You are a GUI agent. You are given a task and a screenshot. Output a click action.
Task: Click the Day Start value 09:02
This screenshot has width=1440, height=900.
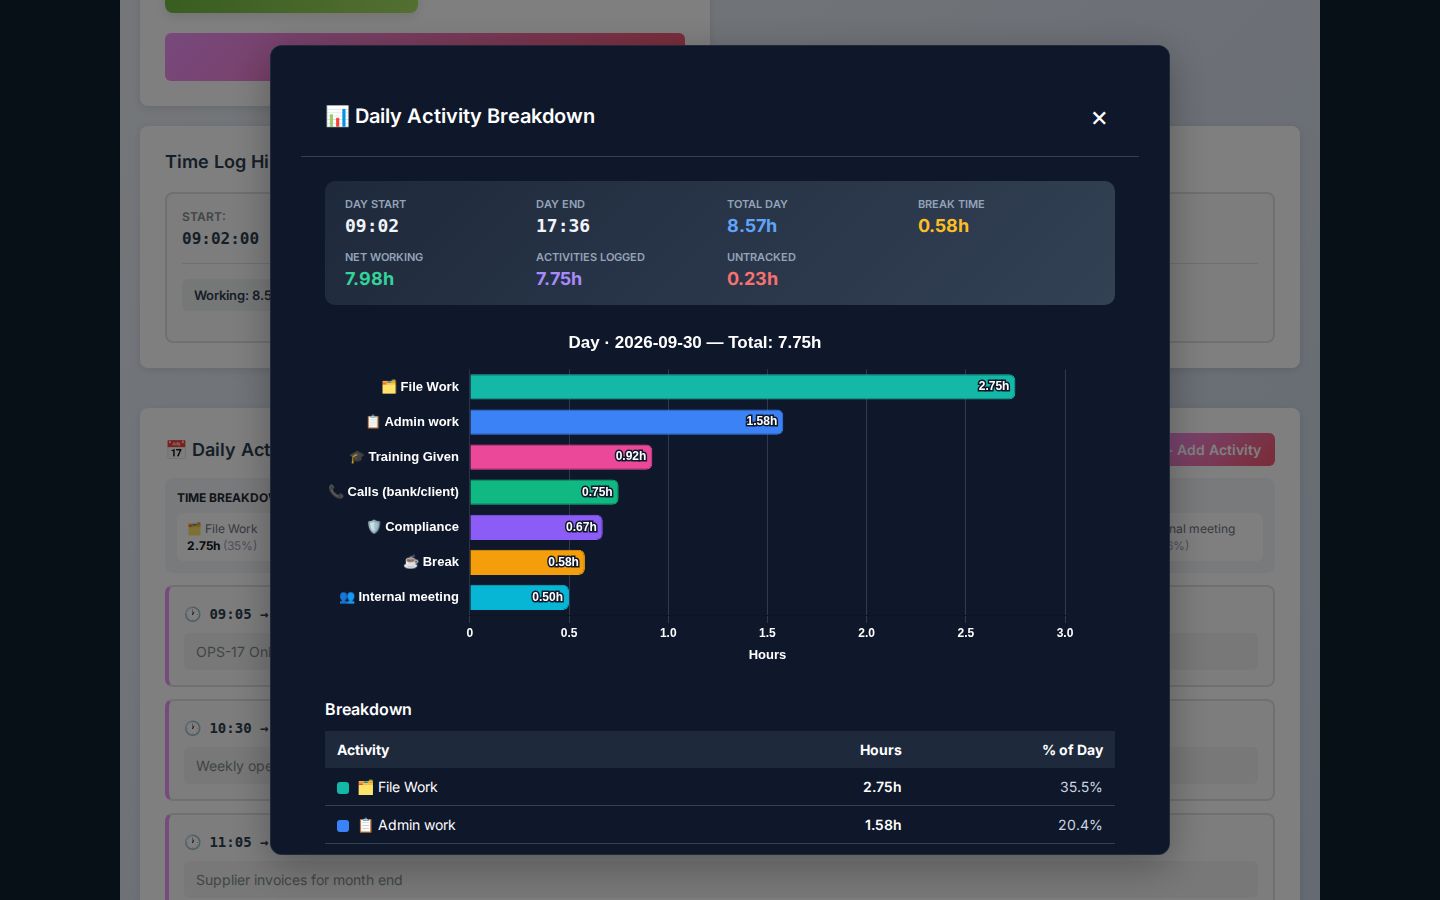372,226
